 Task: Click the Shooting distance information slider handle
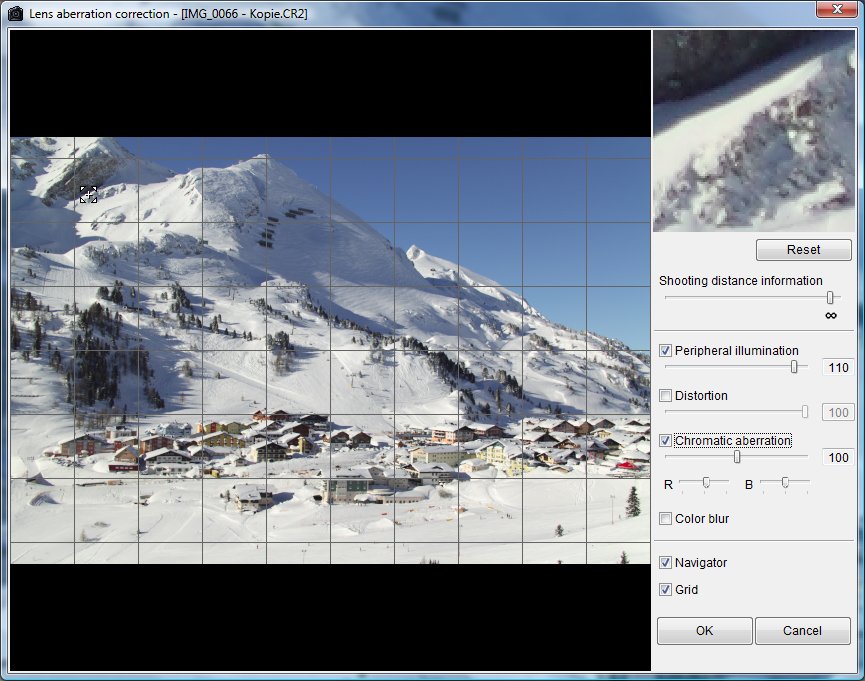coord(830,297)
